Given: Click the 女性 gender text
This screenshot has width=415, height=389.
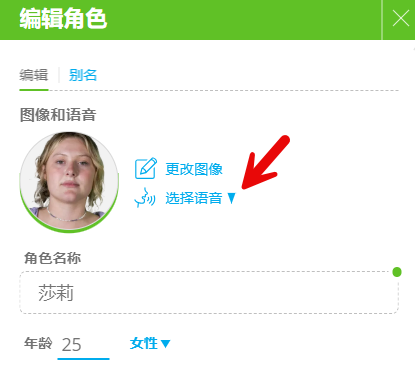Looking at the screenshot, I should click(144, 343).
